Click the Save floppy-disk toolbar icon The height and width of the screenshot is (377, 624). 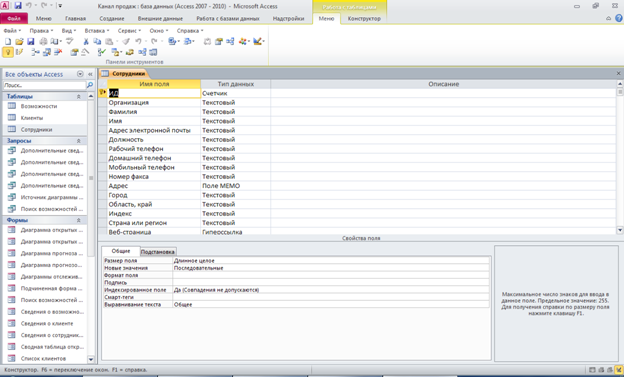point(31,41)
